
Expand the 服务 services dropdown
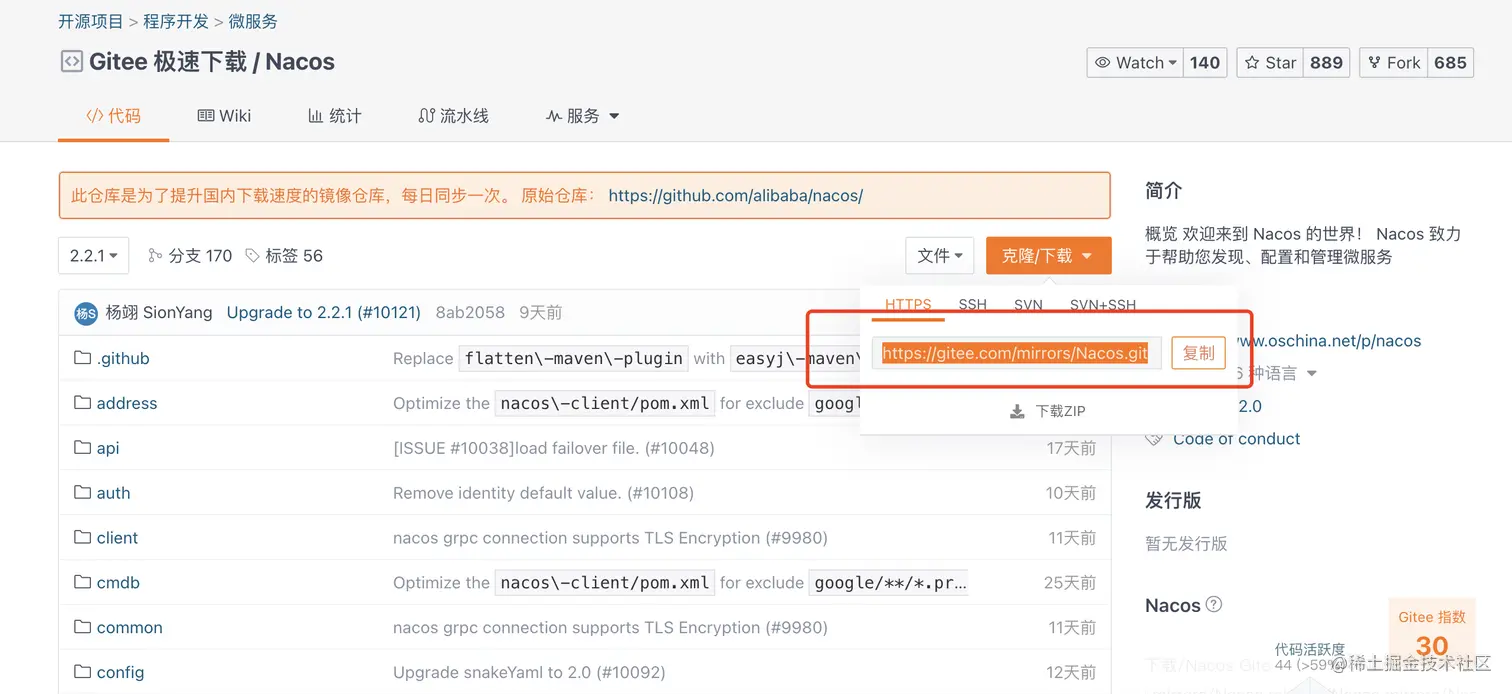click(x=582, y=116)
